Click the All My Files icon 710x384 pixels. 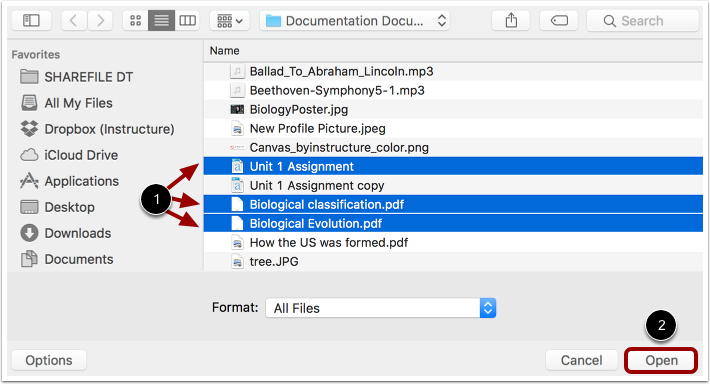(x=29, y=103)
